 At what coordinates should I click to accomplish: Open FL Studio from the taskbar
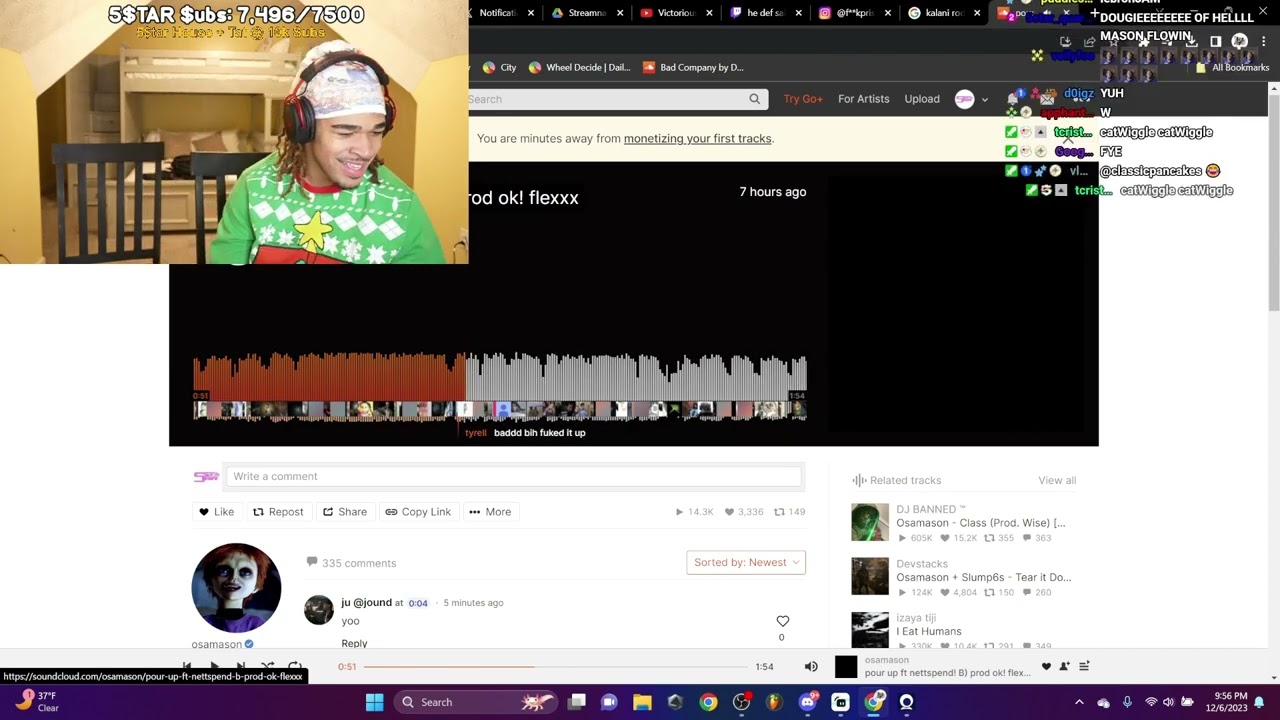(x=774, y=702)
